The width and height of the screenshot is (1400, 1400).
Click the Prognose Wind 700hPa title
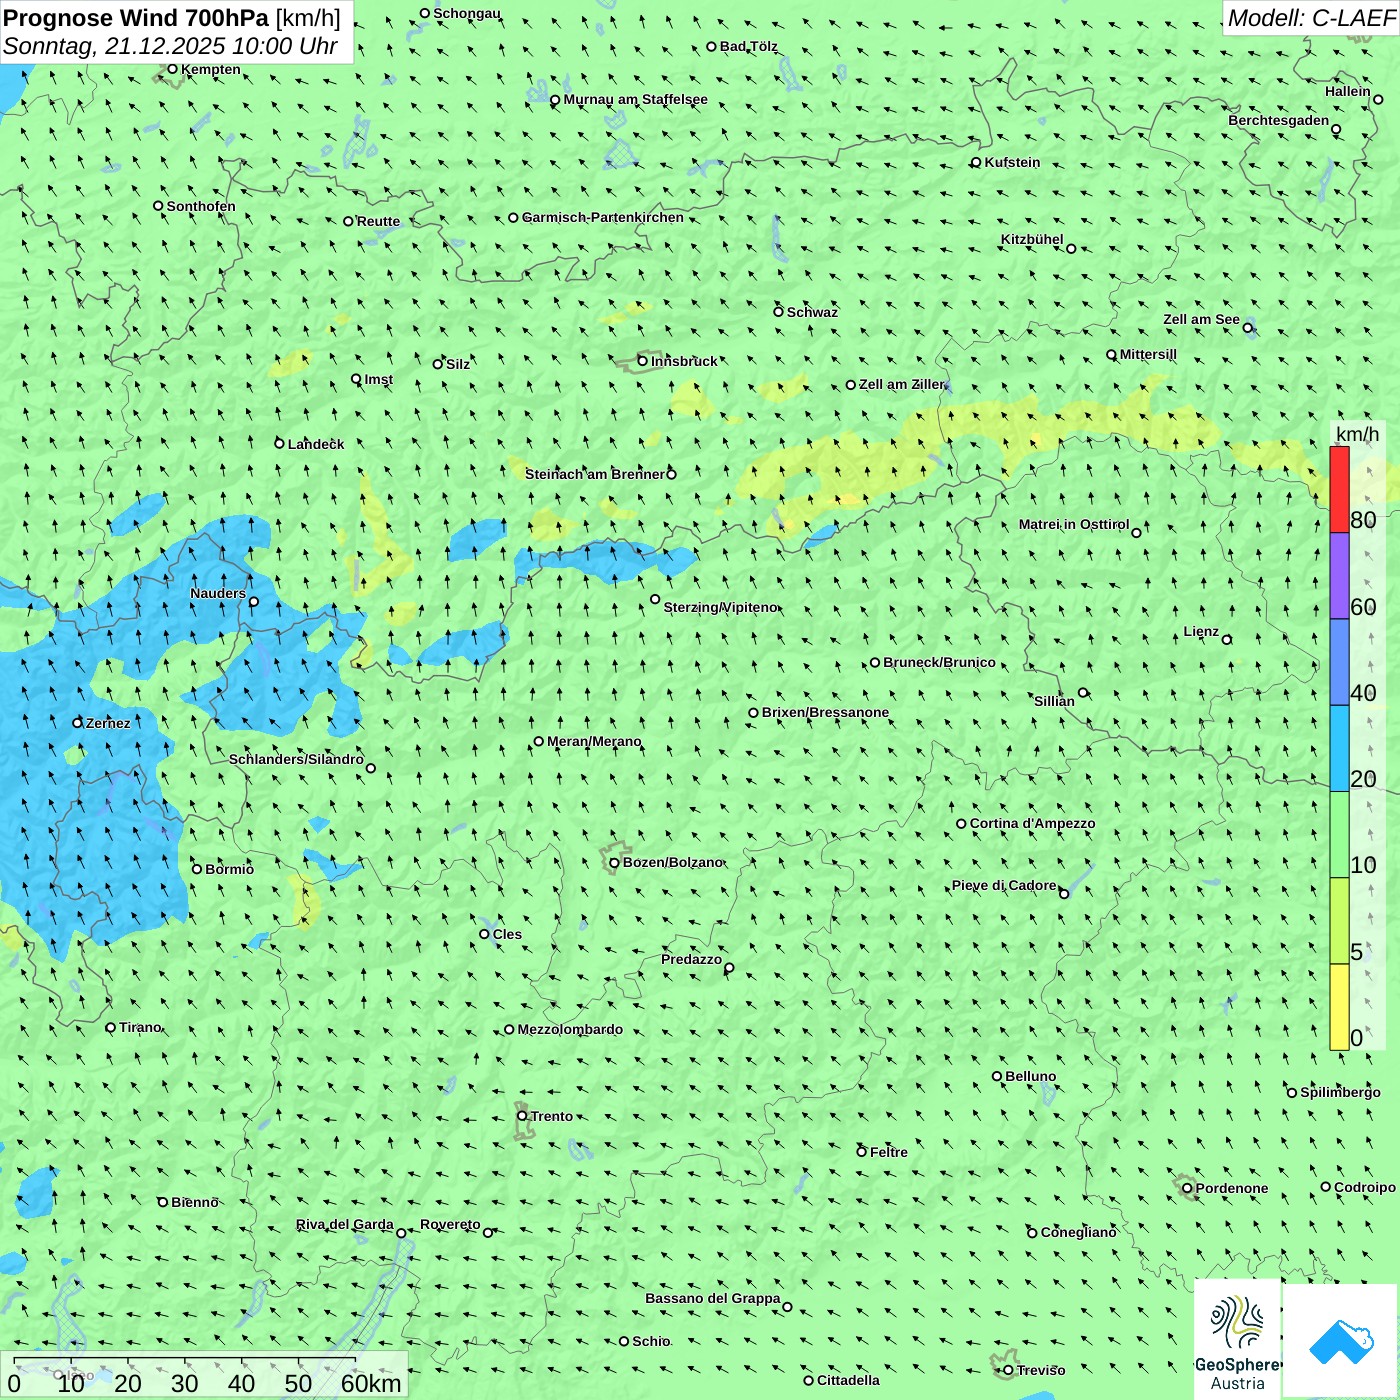click(171, 18)
